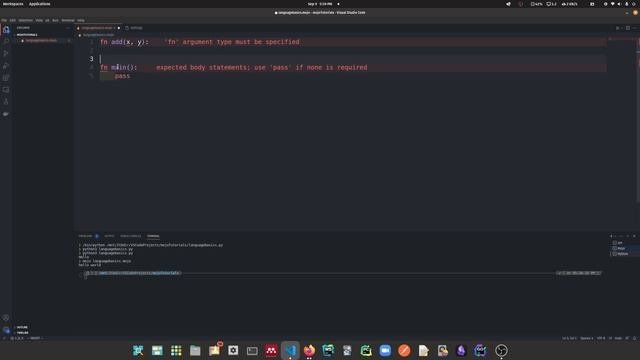Click the line and column indicator in status bar
Screen dimensions: 640x360
click(x=569, y=338)
